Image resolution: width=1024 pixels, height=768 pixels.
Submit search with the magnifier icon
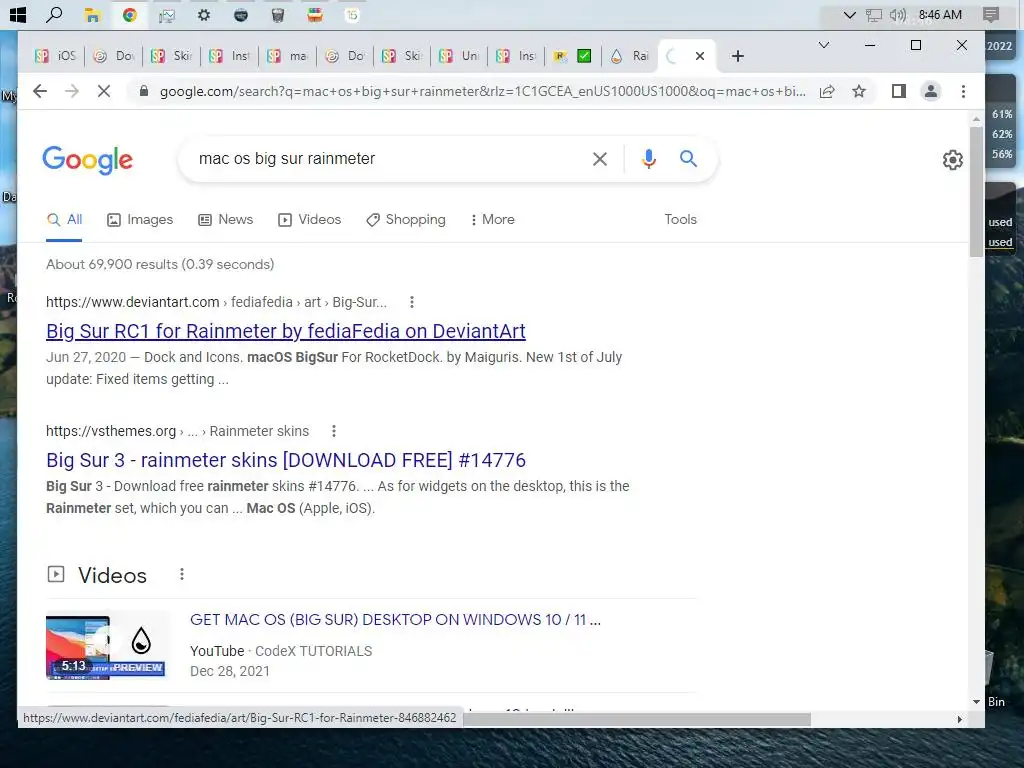coord(688,159)
